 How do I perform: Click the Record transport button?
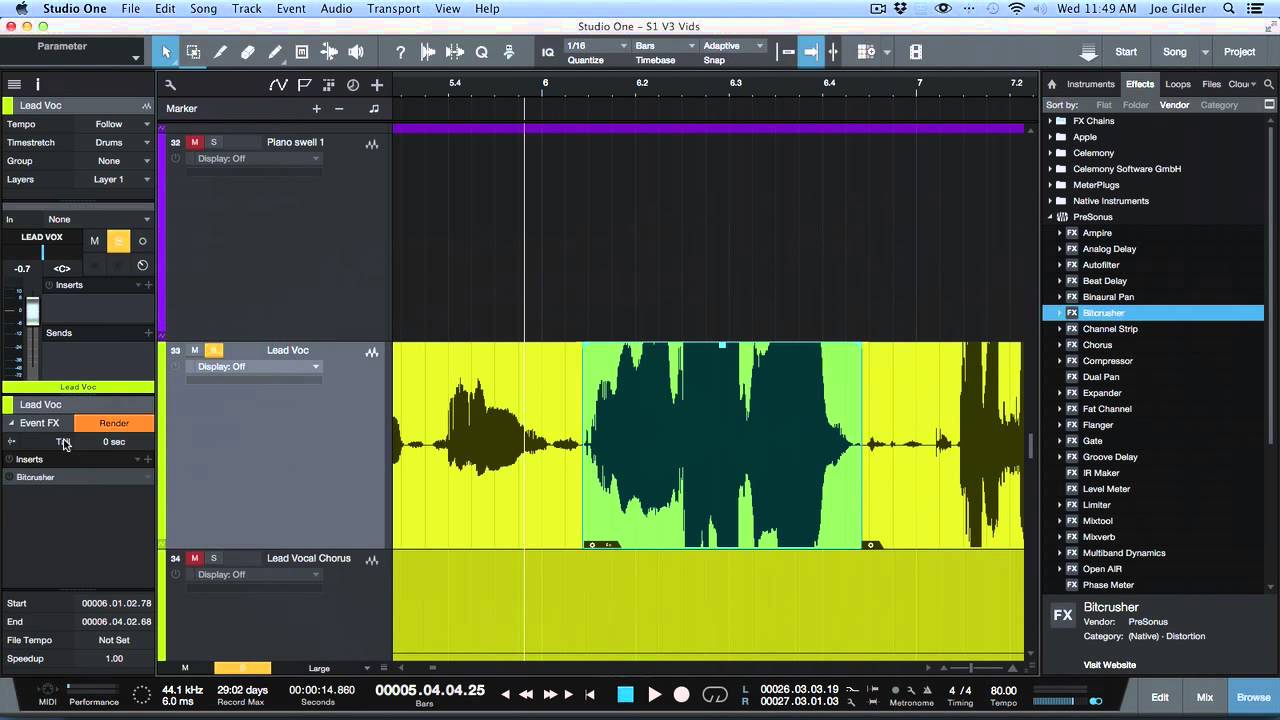(682, 694)
